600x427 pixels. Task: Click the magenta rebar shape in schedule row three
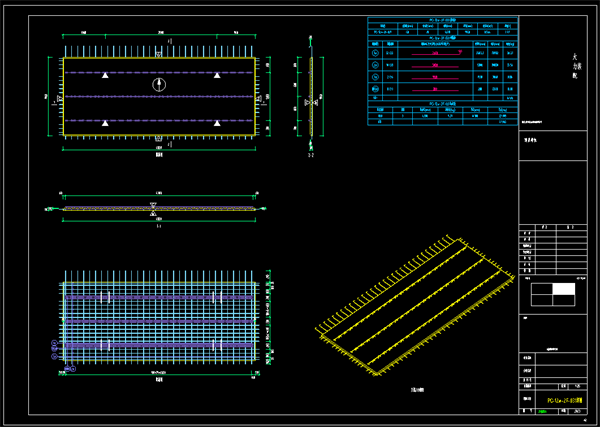pos(435,78)
